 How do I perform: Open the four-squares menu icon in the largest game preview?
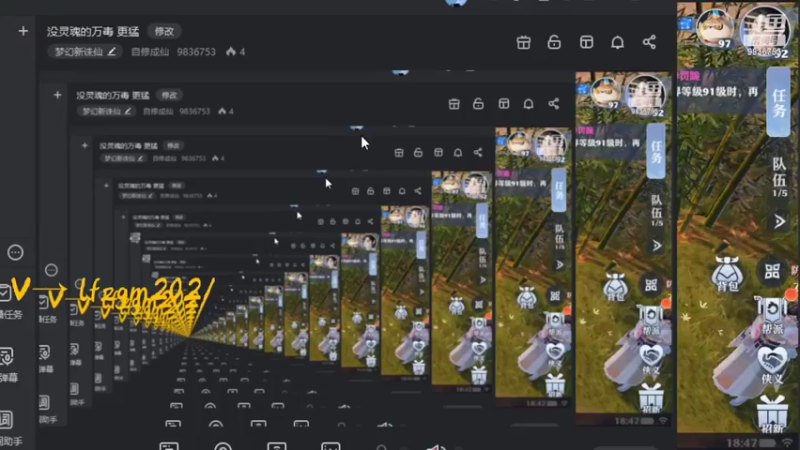(x=772, y=271)
